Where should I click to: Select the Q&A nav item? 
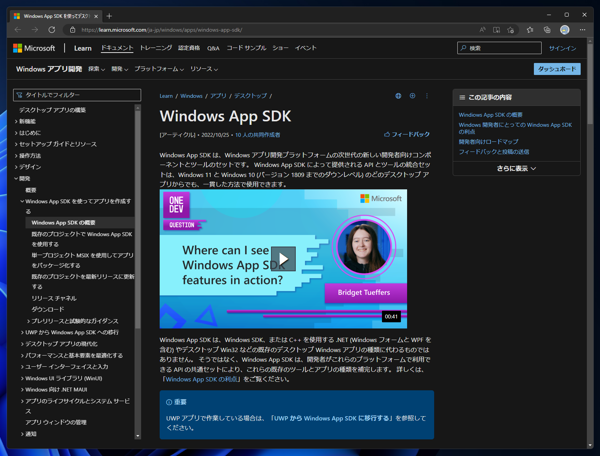coord(213,48)
